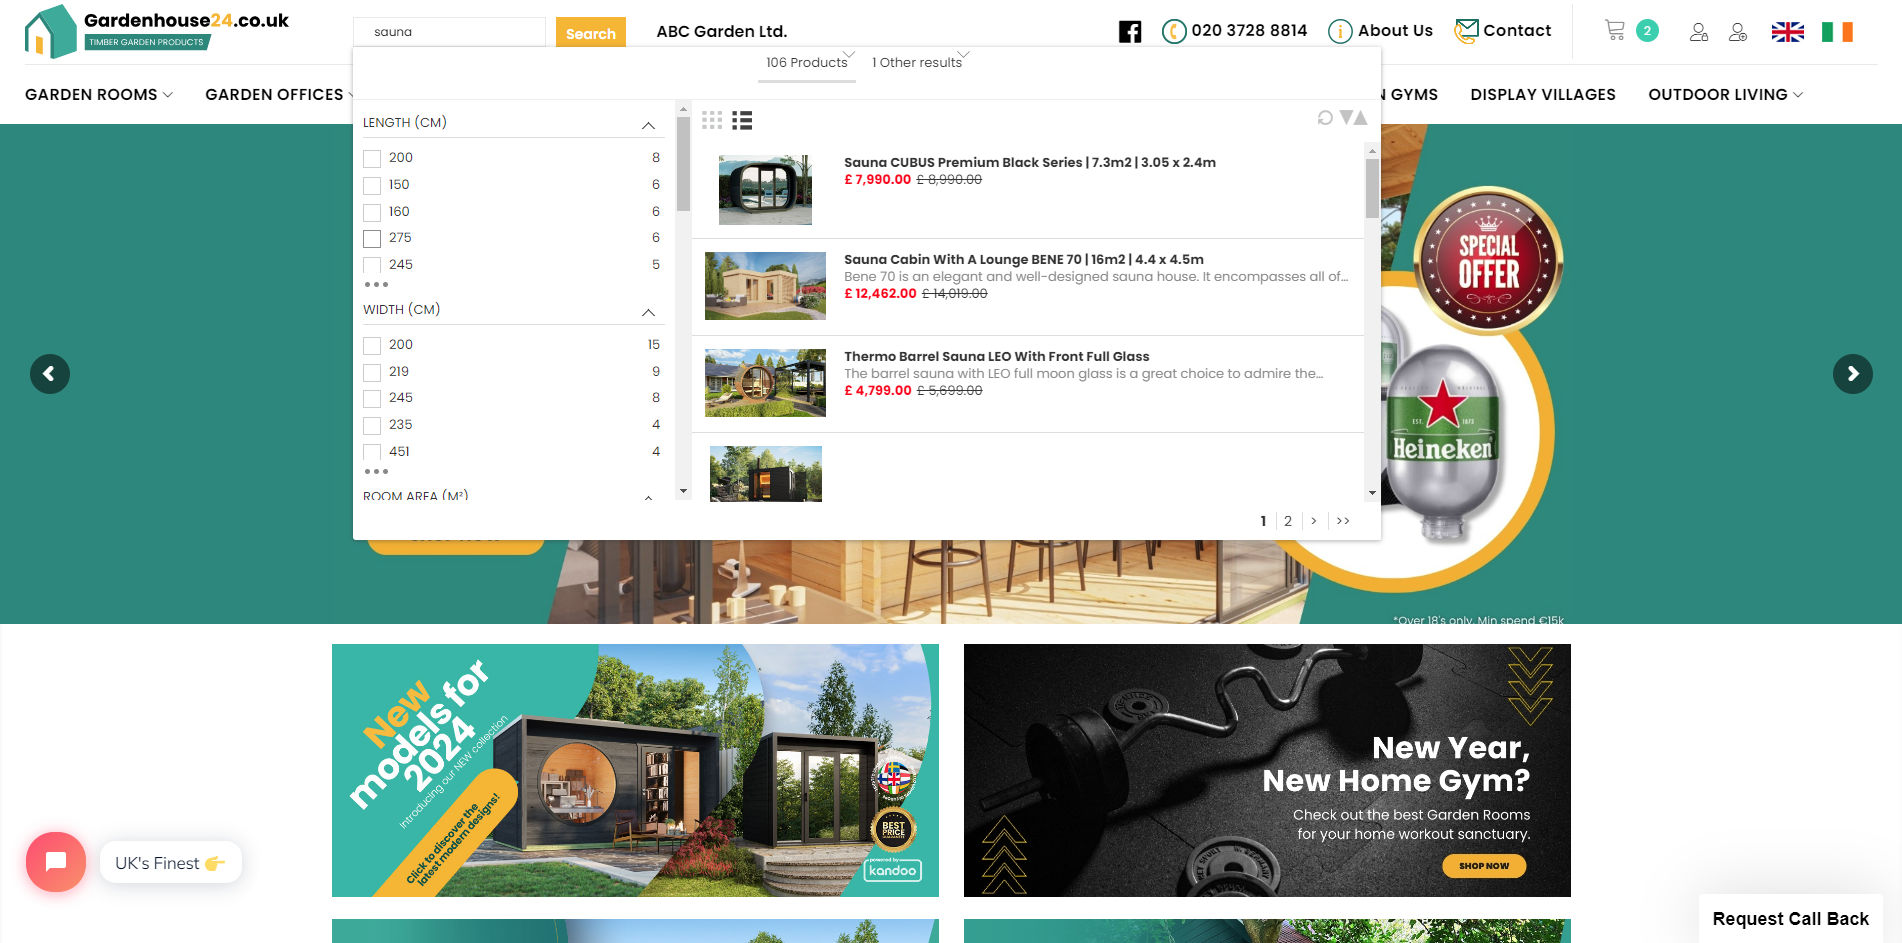Switch results to grid view

point(712,120)
